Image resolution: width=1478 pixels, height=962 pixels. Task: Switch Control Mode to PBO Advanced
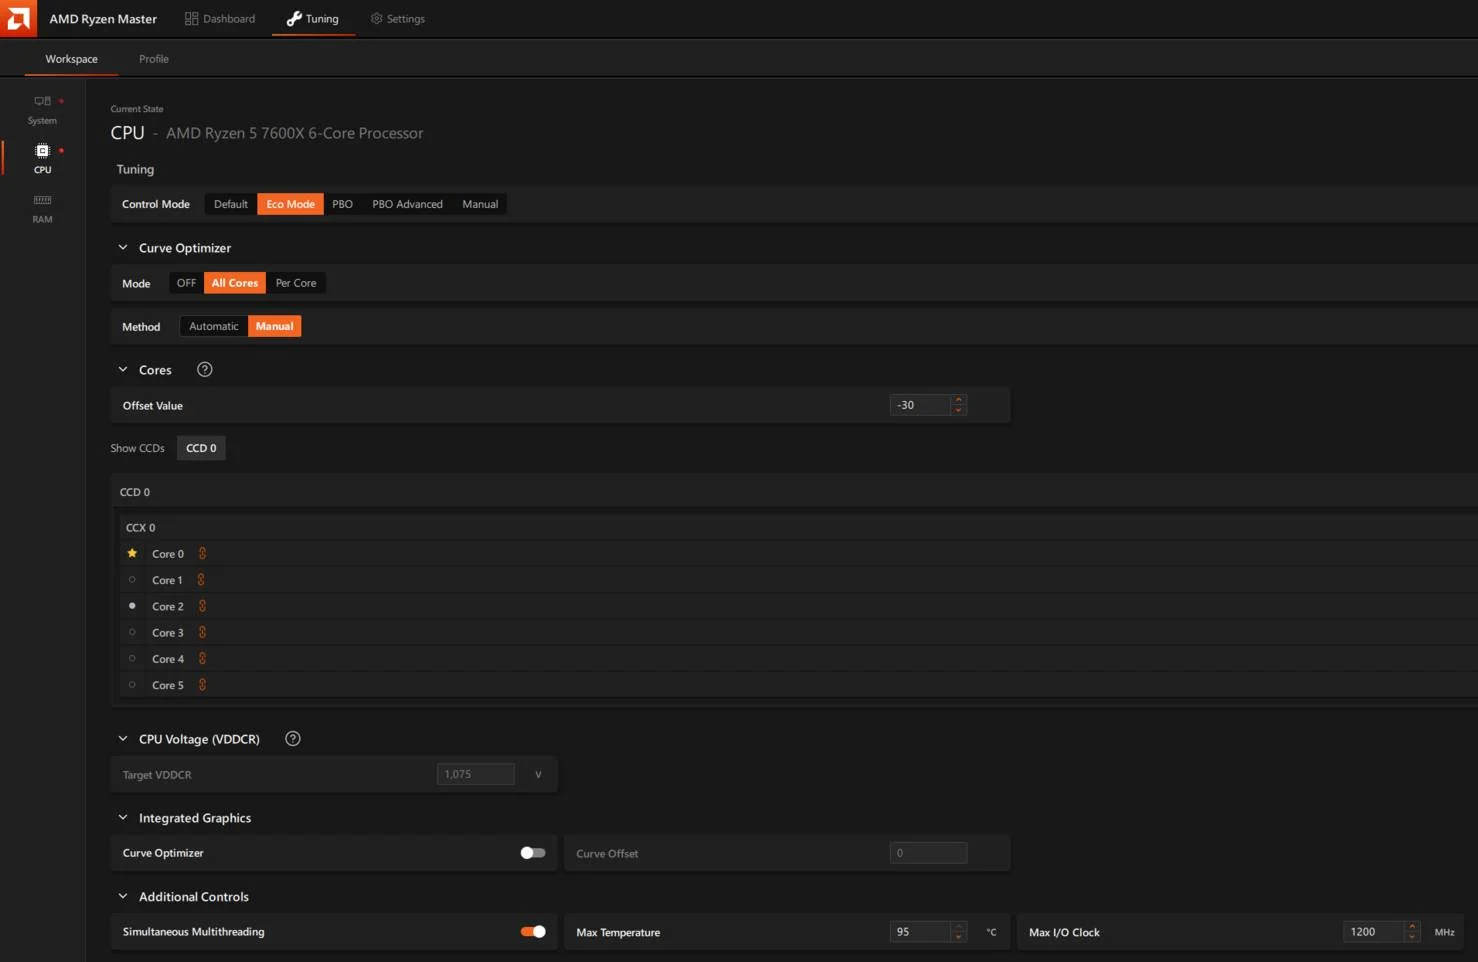click(x=407, y=203)
